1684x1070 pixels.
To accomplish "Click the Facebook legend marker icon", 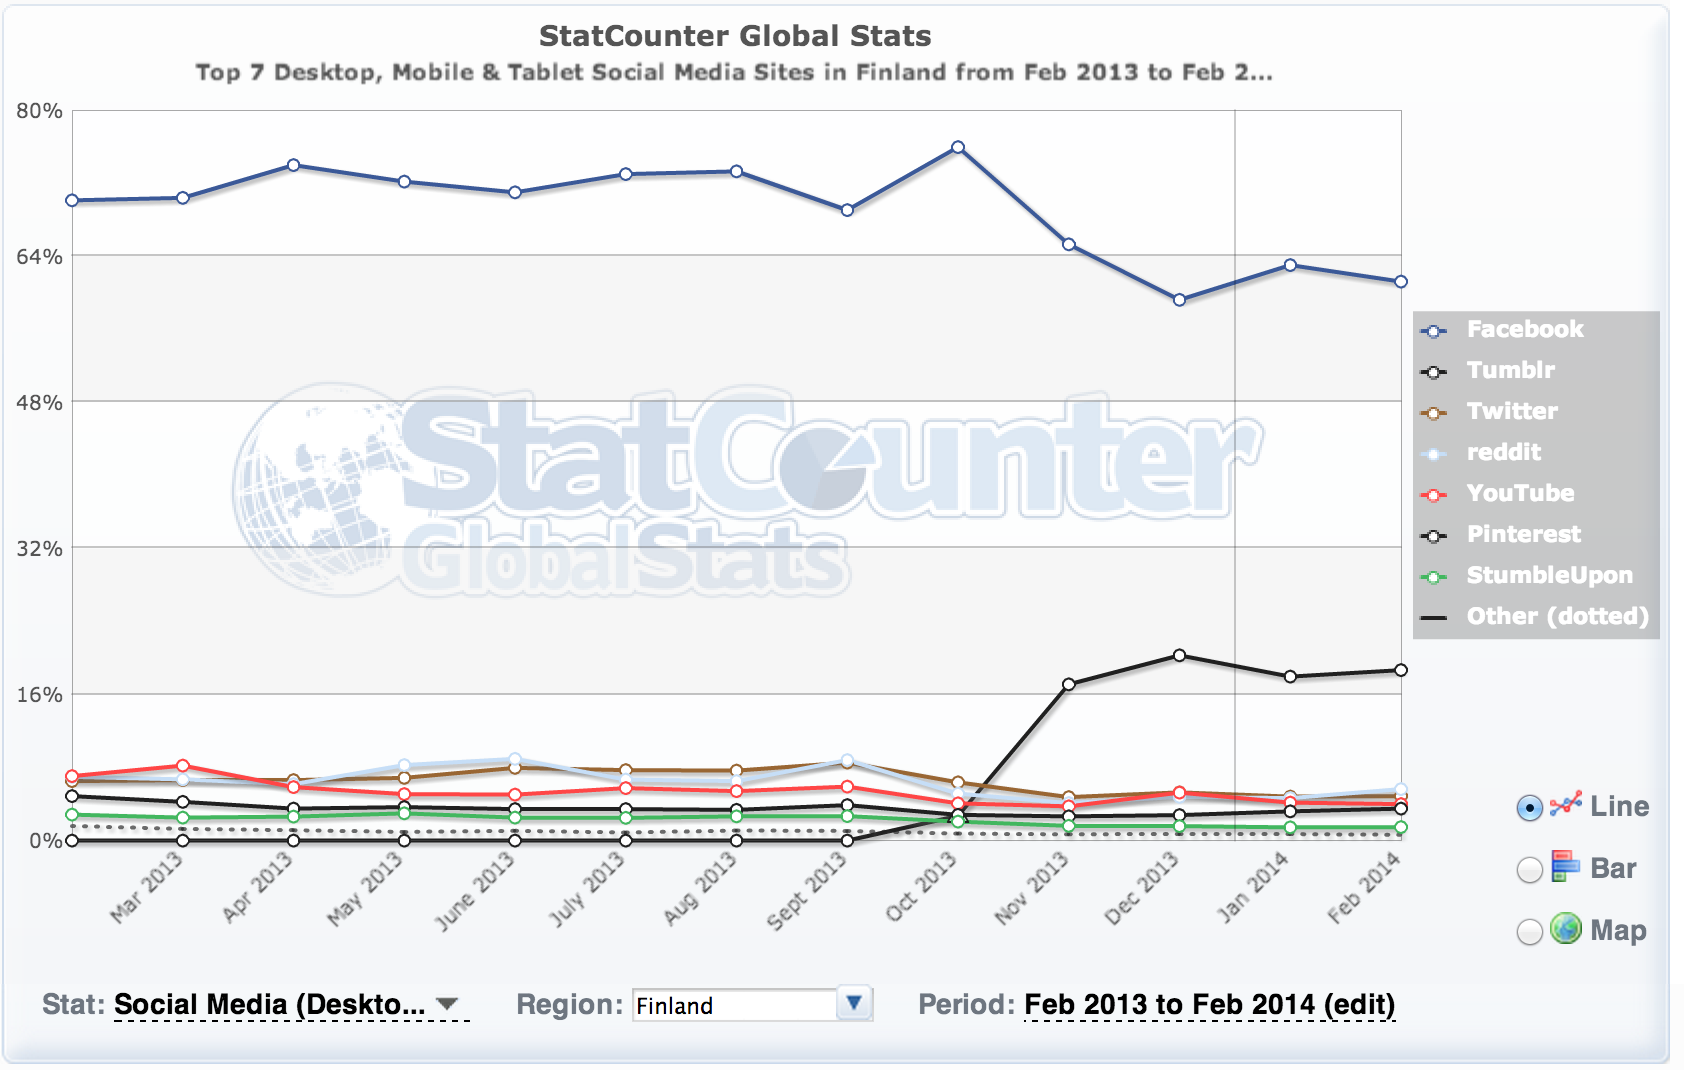I will coord(1434,331).
